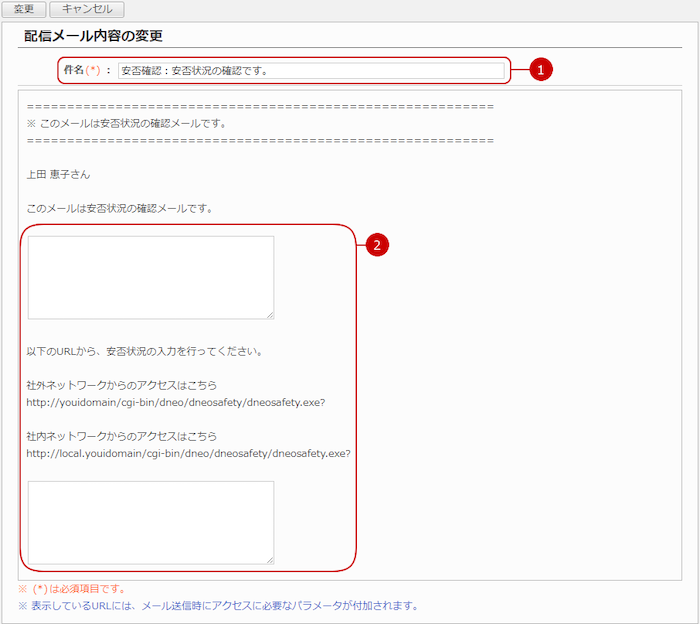
Task: Click the internal network URL local.youidomain
Action: tap(188, 453)
